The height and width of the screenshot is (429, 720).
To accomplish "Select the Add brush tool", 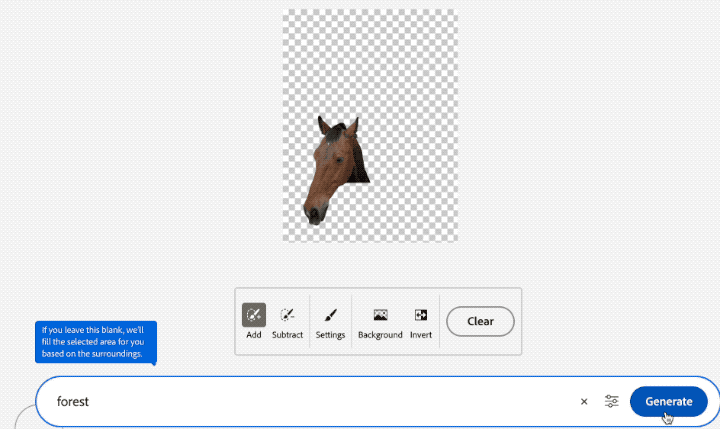I will pos(254,321).
